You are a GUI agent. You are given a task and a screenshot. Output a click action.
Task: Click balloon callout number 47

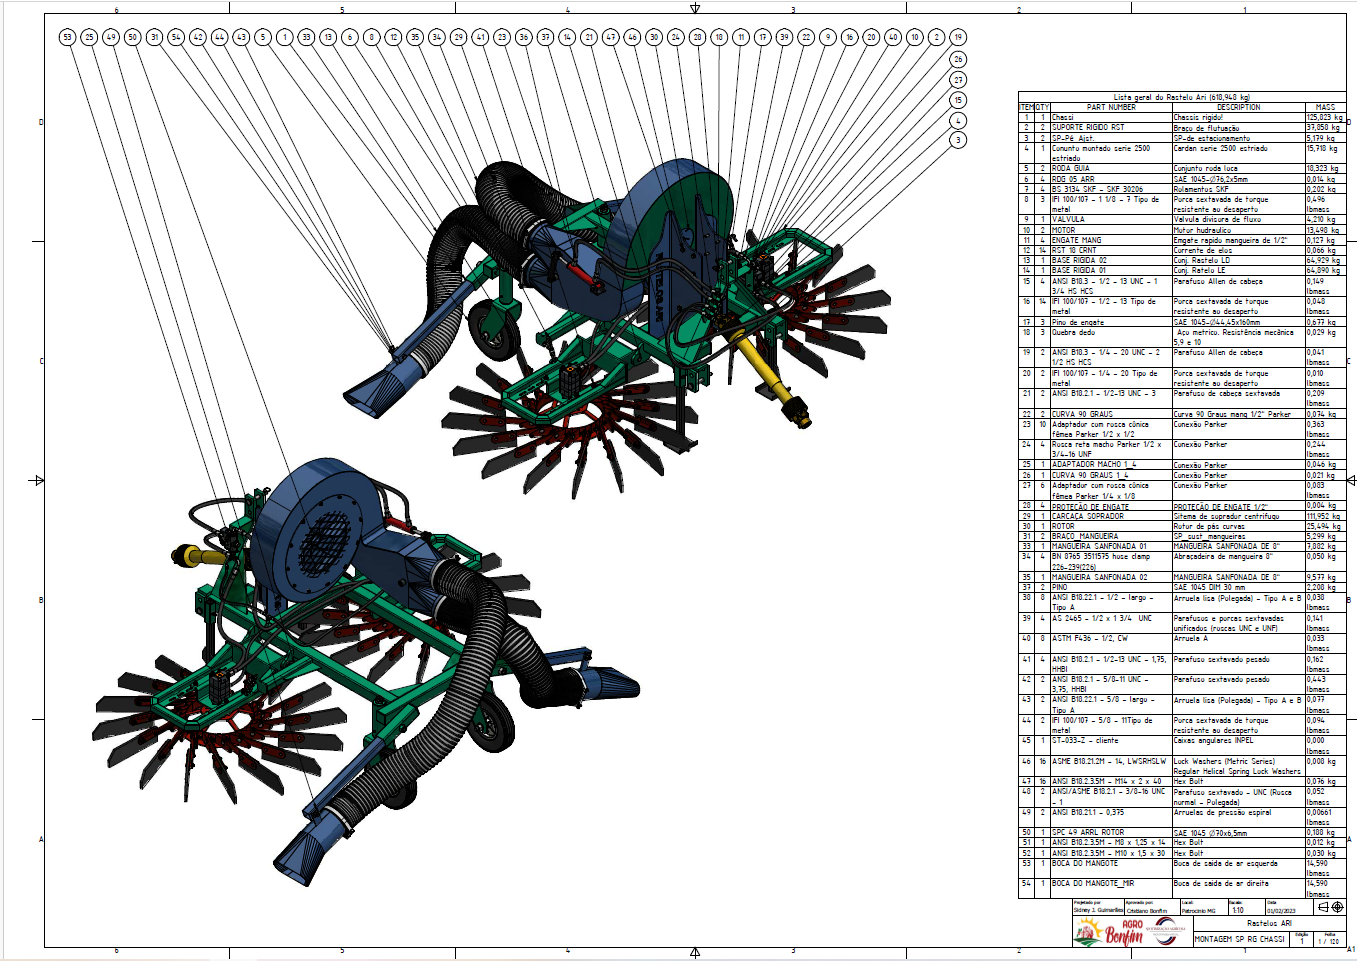coord(610,37)
